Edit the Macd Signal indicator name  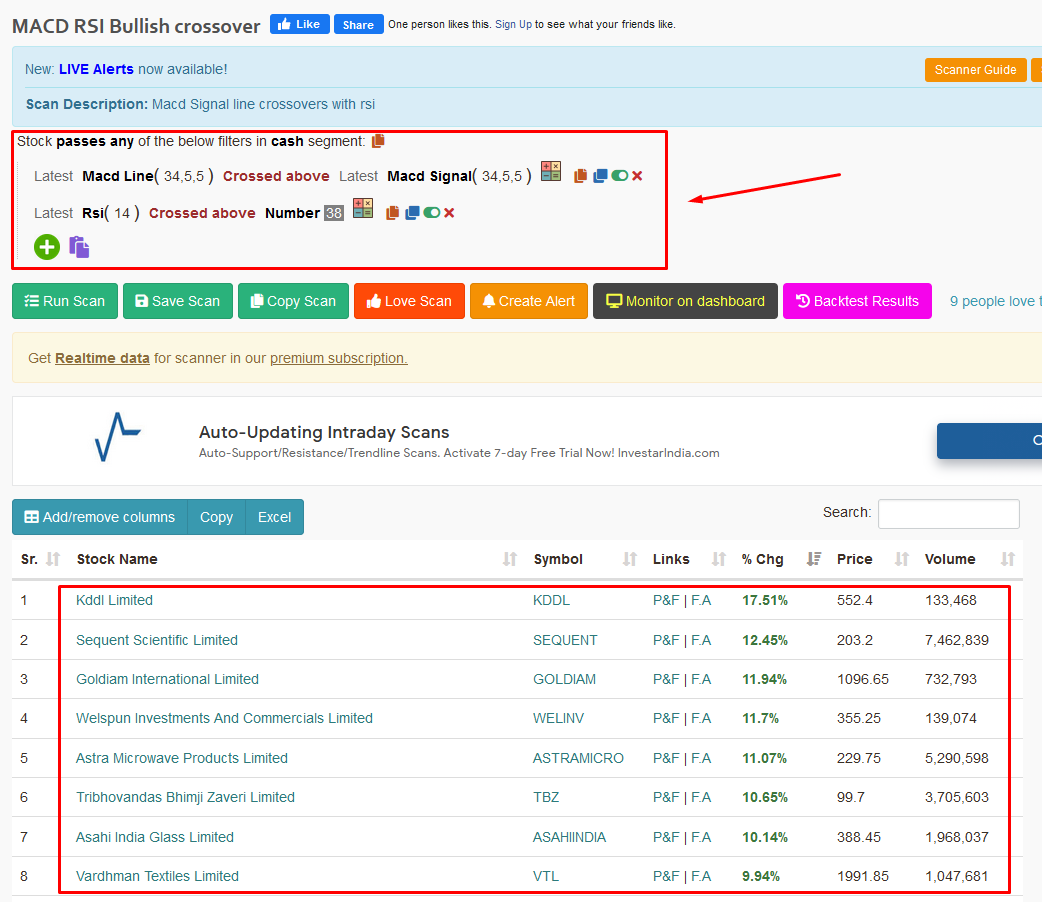pyautogui.click(x=429, y=176)
